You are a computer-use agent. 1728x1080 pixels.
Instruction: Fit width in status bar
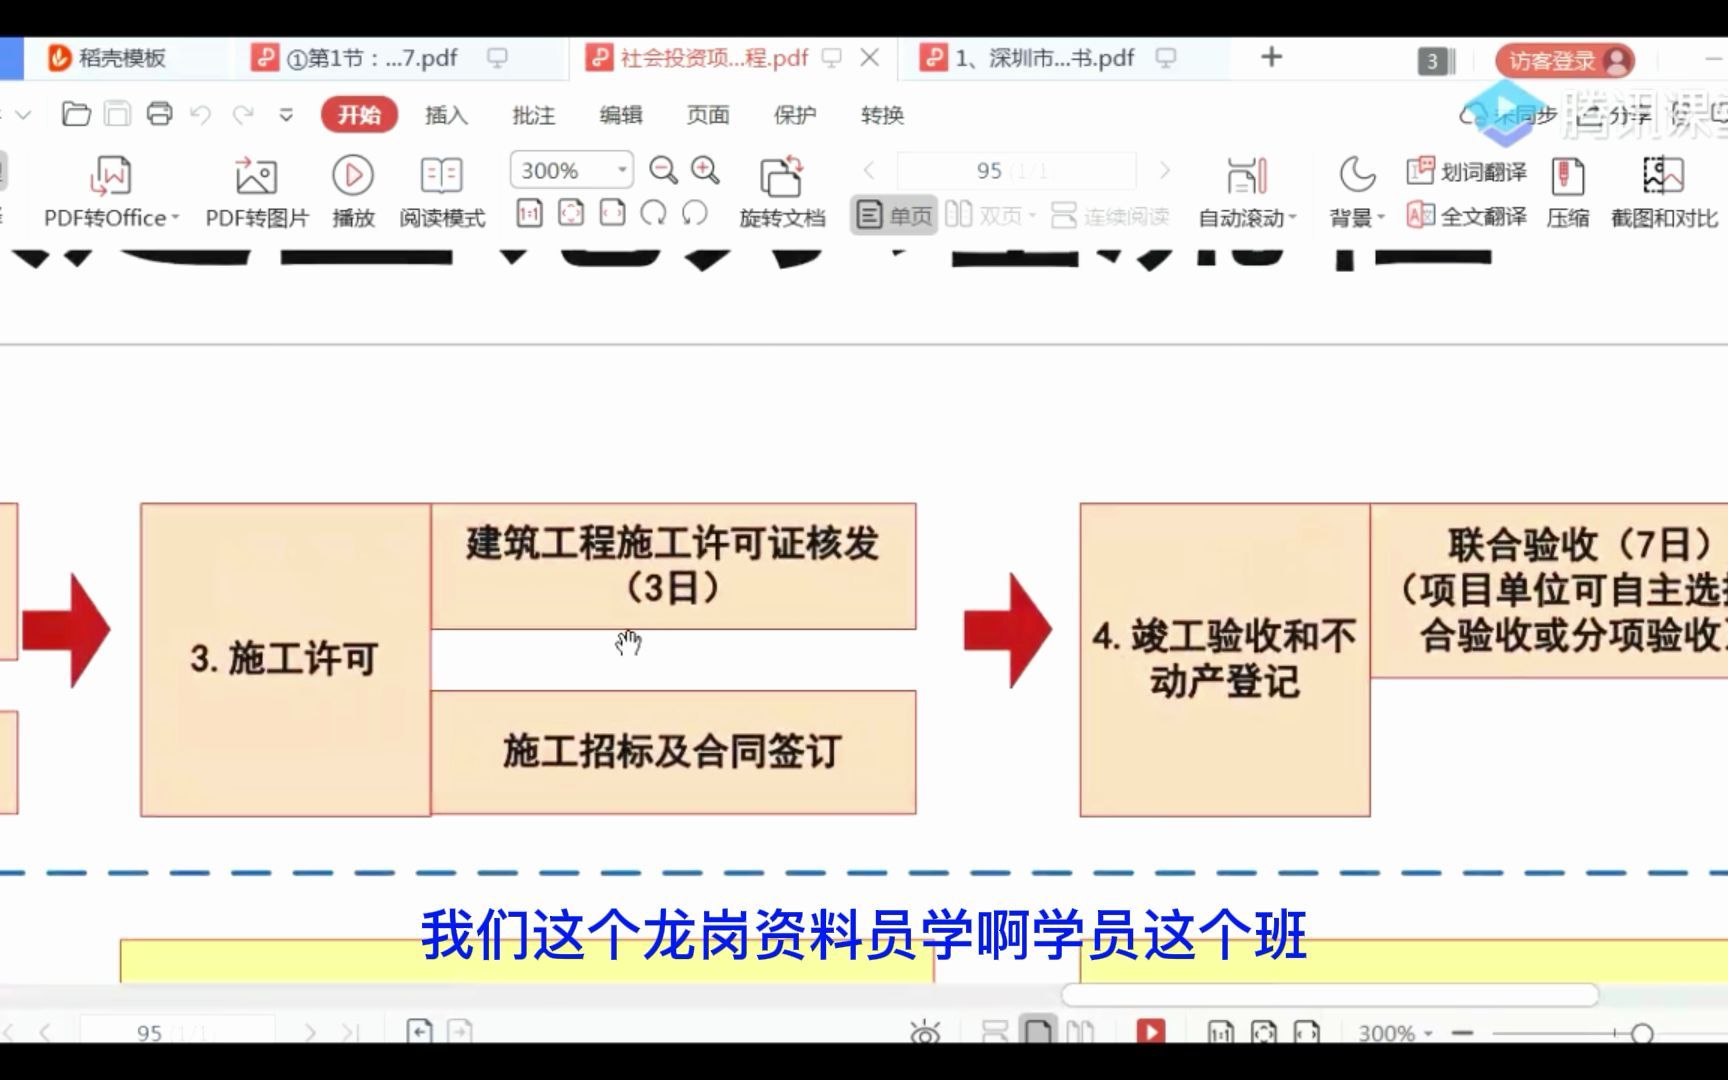point(1306,1032)
